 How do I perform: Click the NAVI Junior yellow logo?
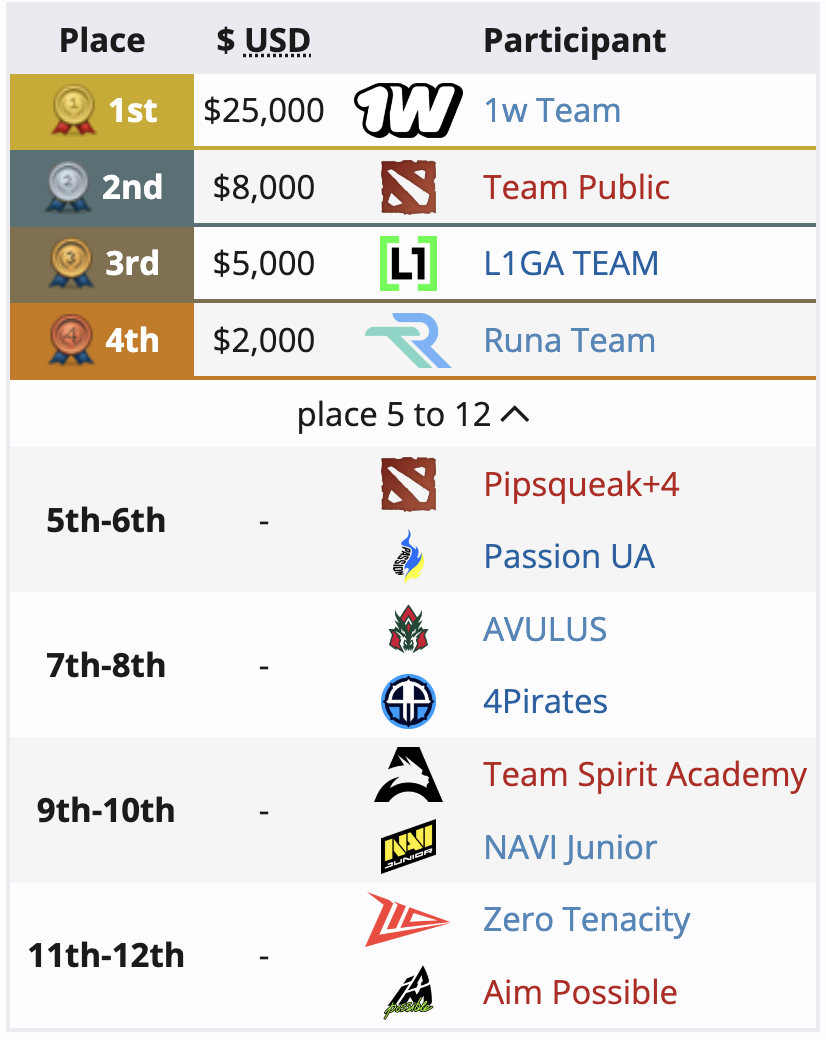(x=409, y=847)
